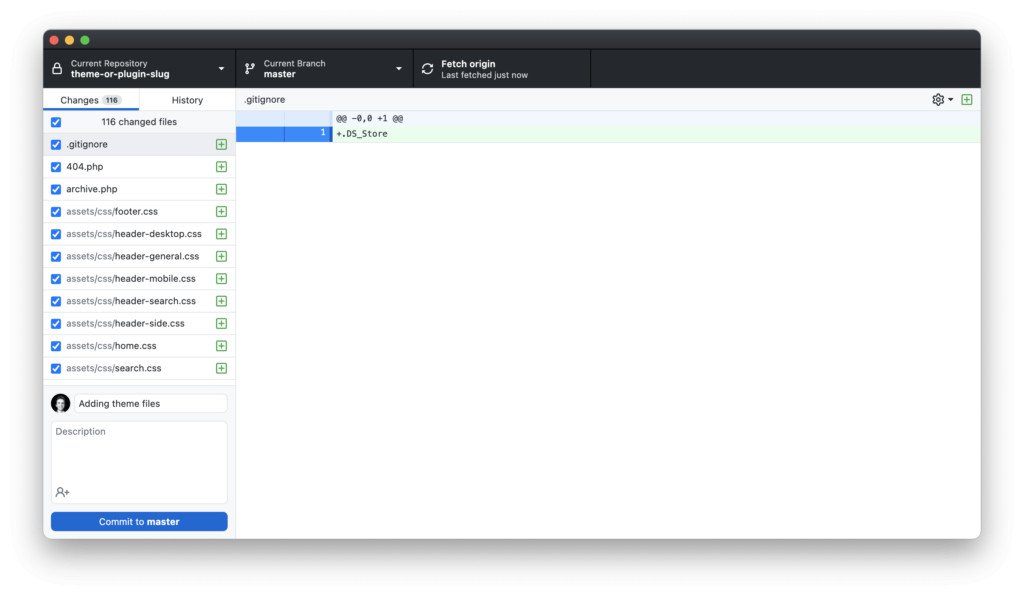Click the user avatar thumbnail near the summary field
This screenshot has height=596, width=1024.
[61, 403]
